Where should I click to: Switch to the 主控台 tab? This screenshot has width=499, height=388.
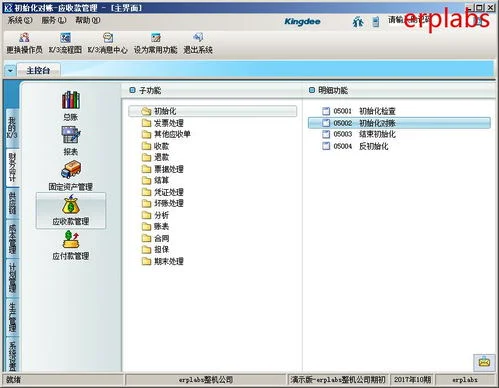point(38,70)
